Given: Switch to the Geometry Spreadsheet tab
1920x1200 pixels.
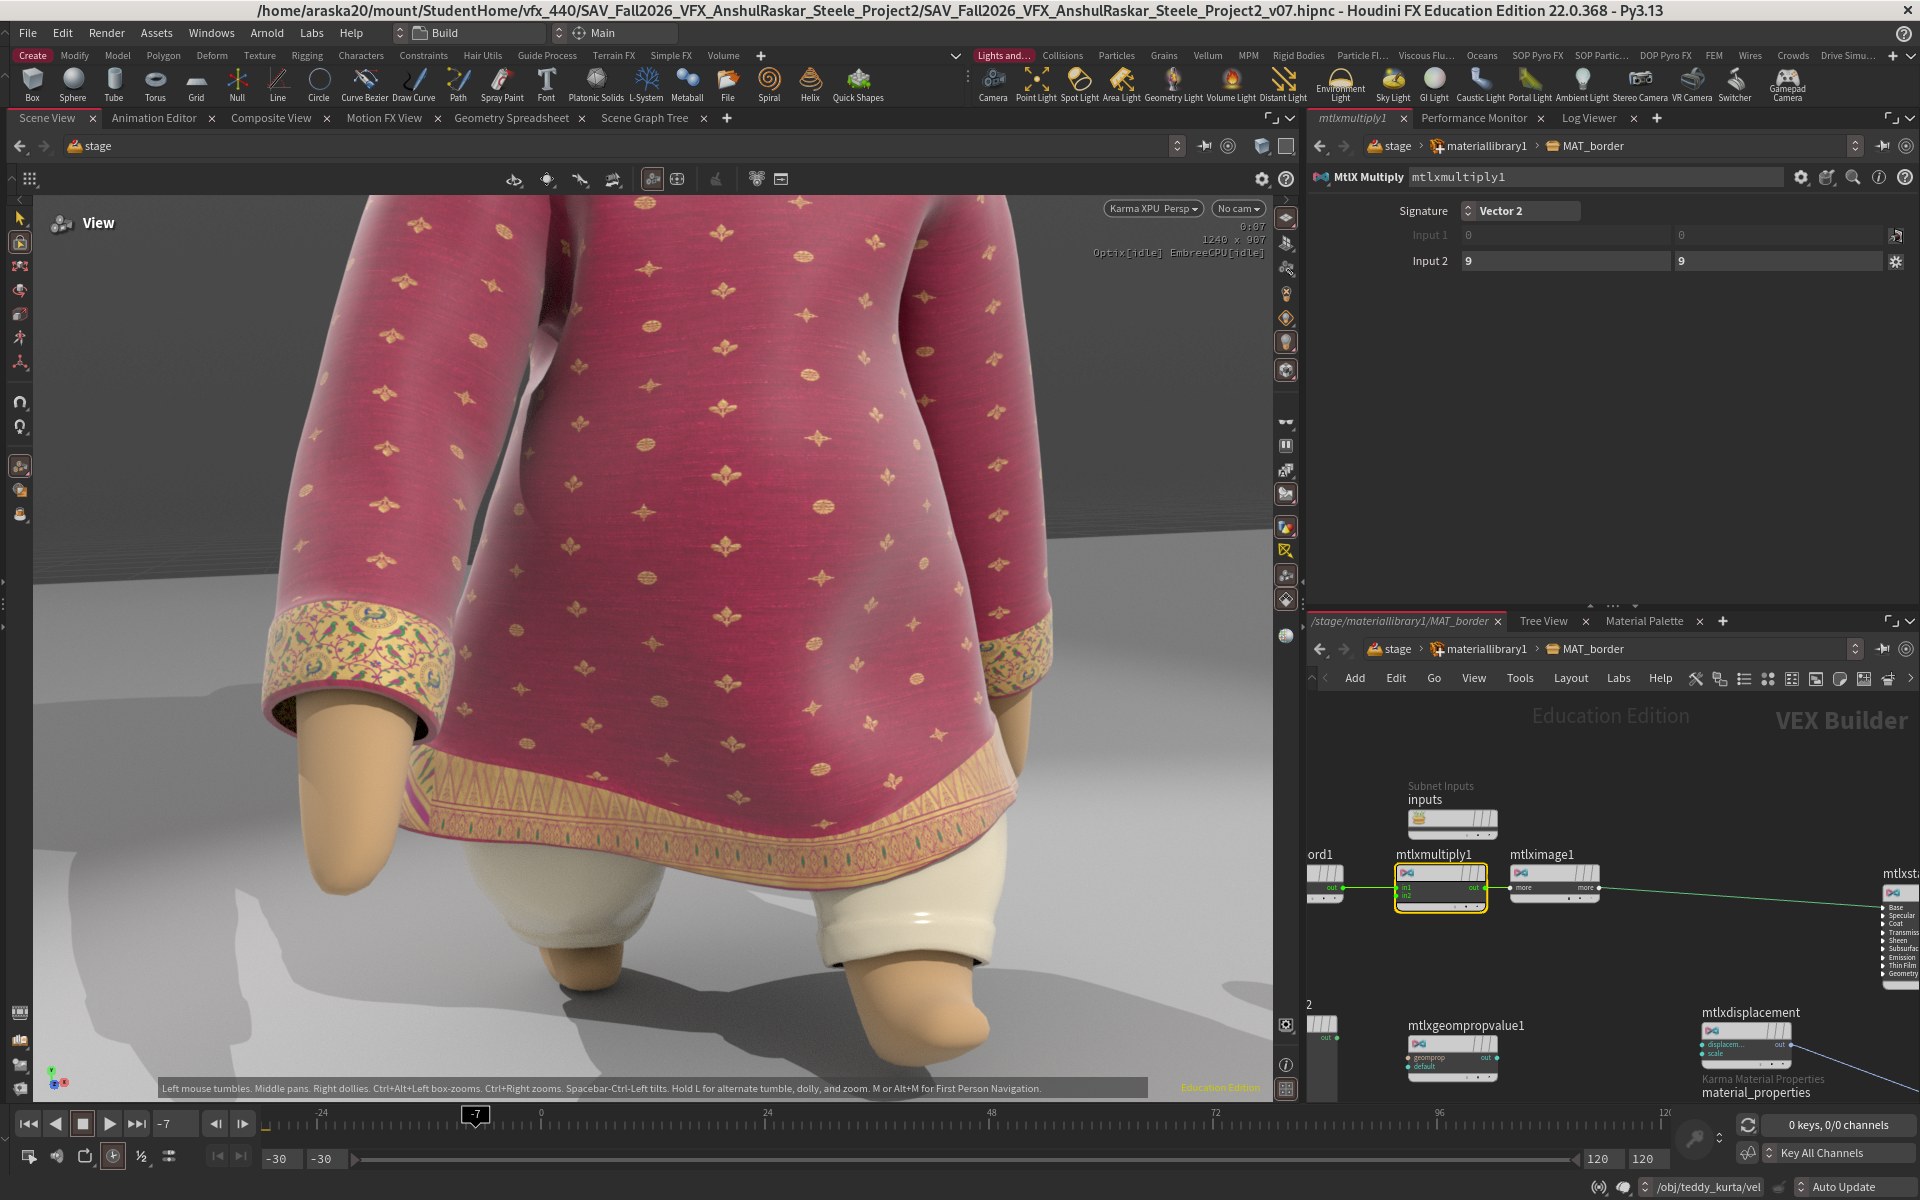Looking at the screenshot, I should (511, 118).
